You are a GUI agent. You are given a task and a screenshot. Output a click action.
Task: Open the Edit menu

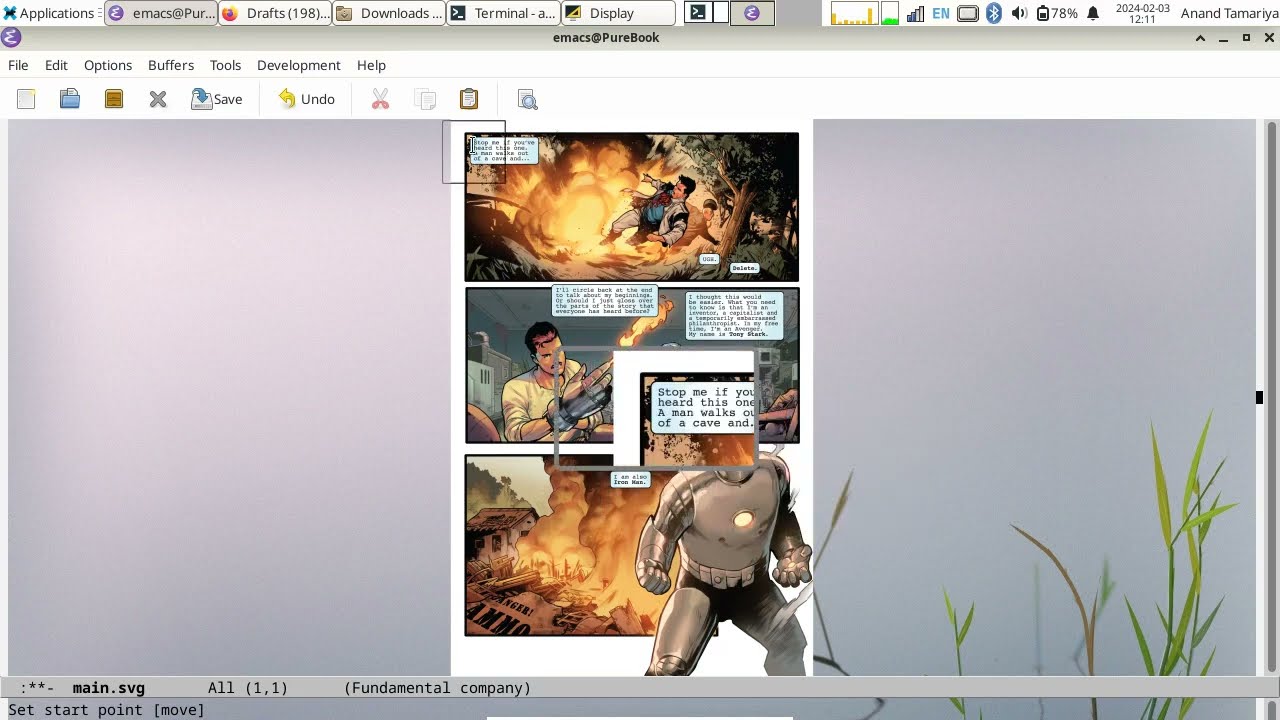point(56,65)
